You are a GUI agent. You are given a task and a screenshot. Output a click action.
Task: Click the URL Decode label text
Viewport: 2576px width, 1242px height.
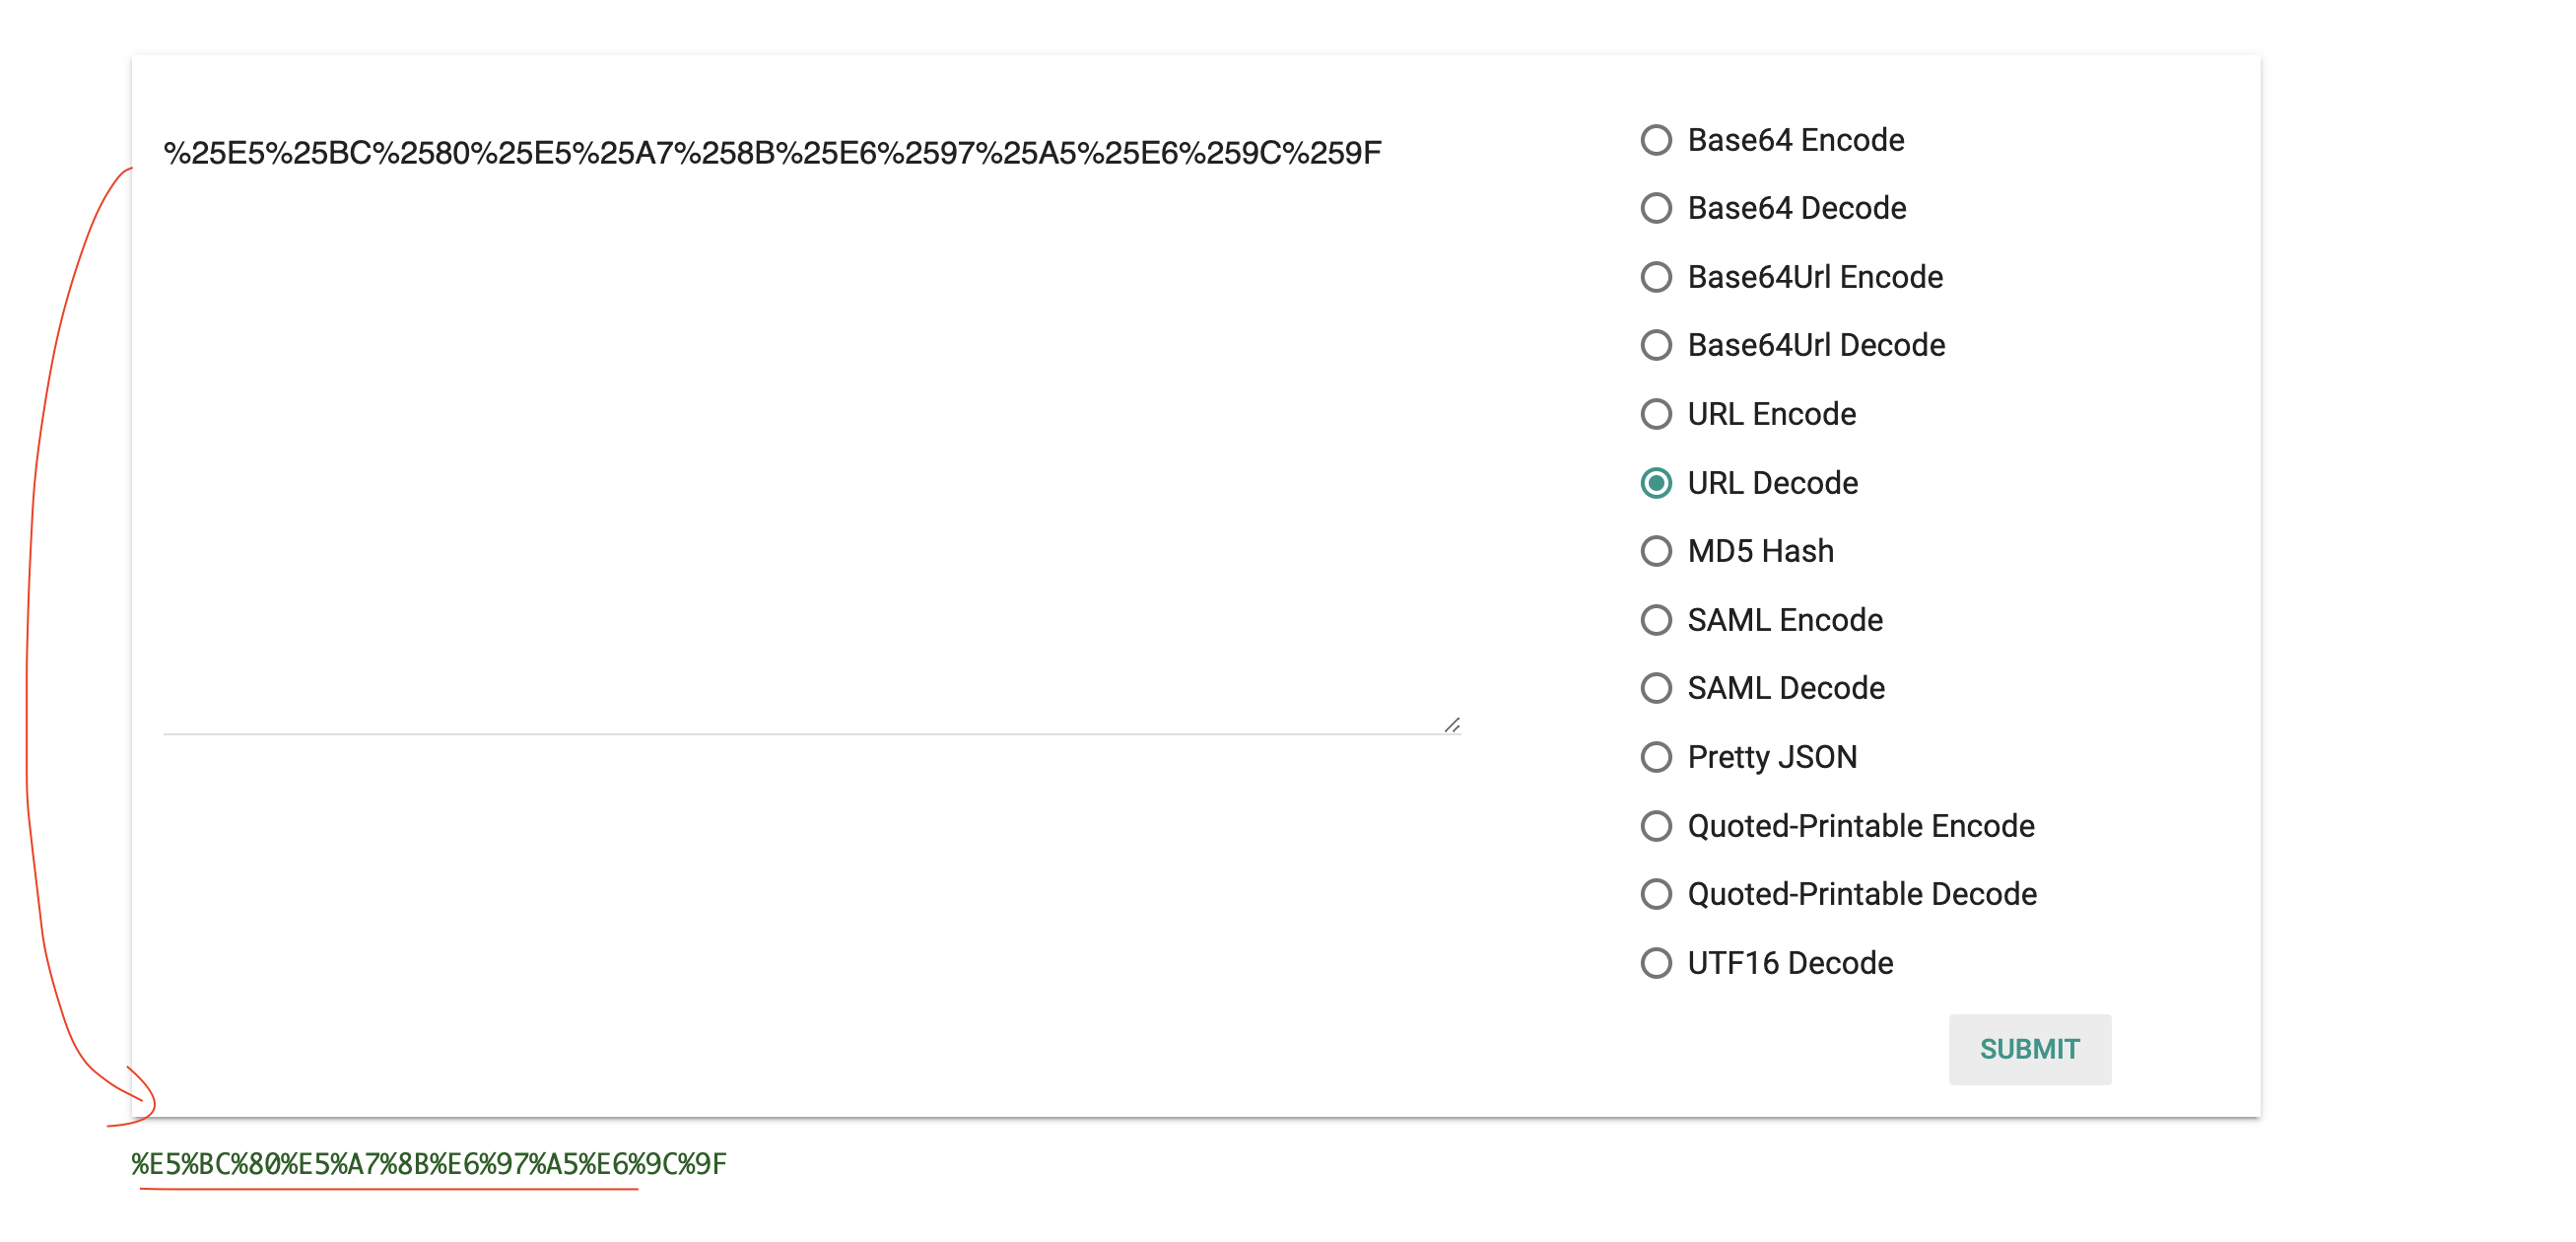(1772, 483)
